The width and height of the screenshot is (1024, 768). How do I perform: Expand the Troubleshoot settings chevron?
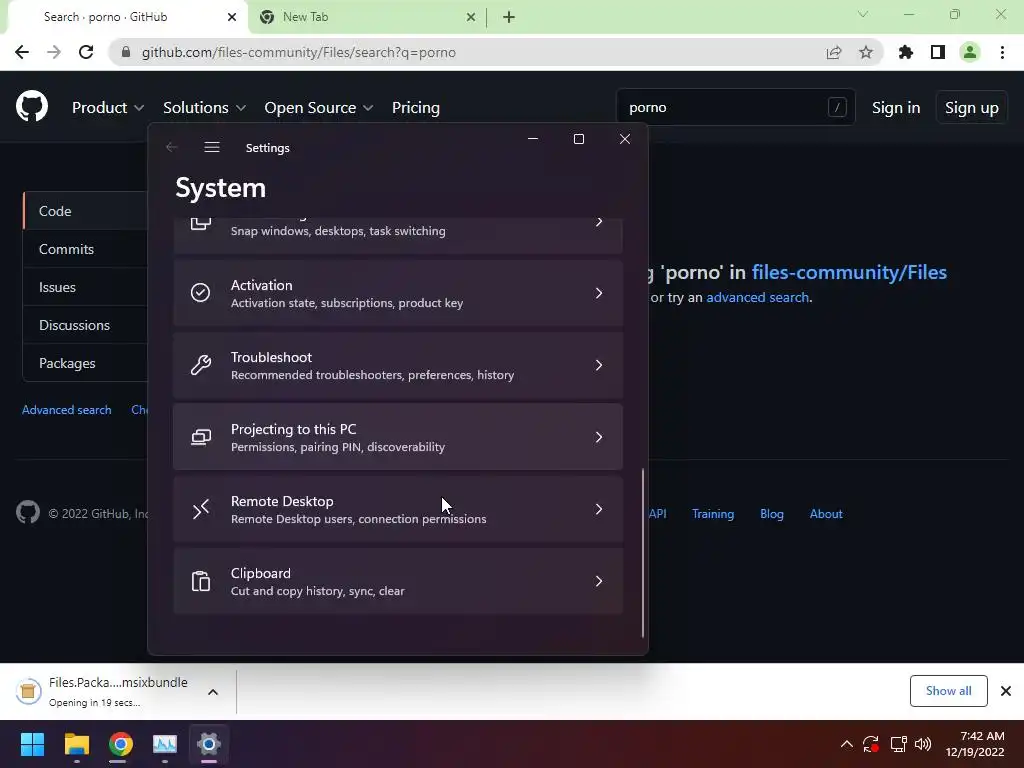click(x=599, y=364)
